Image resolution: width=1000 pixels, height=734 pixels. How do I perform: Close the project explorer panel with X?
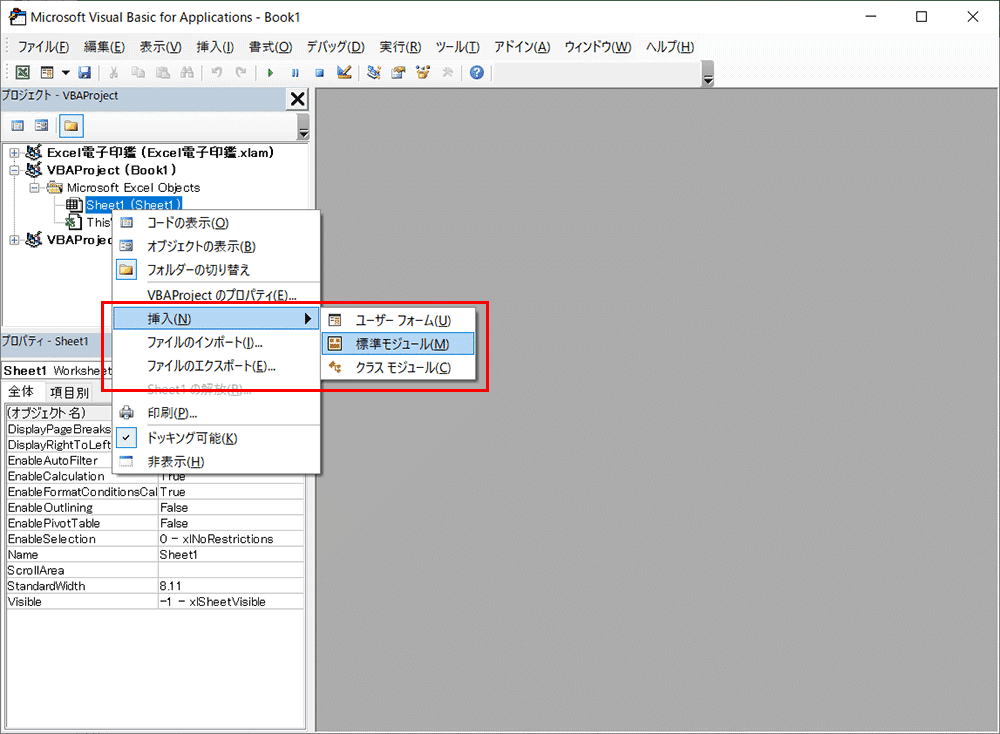tap(297, 98)
